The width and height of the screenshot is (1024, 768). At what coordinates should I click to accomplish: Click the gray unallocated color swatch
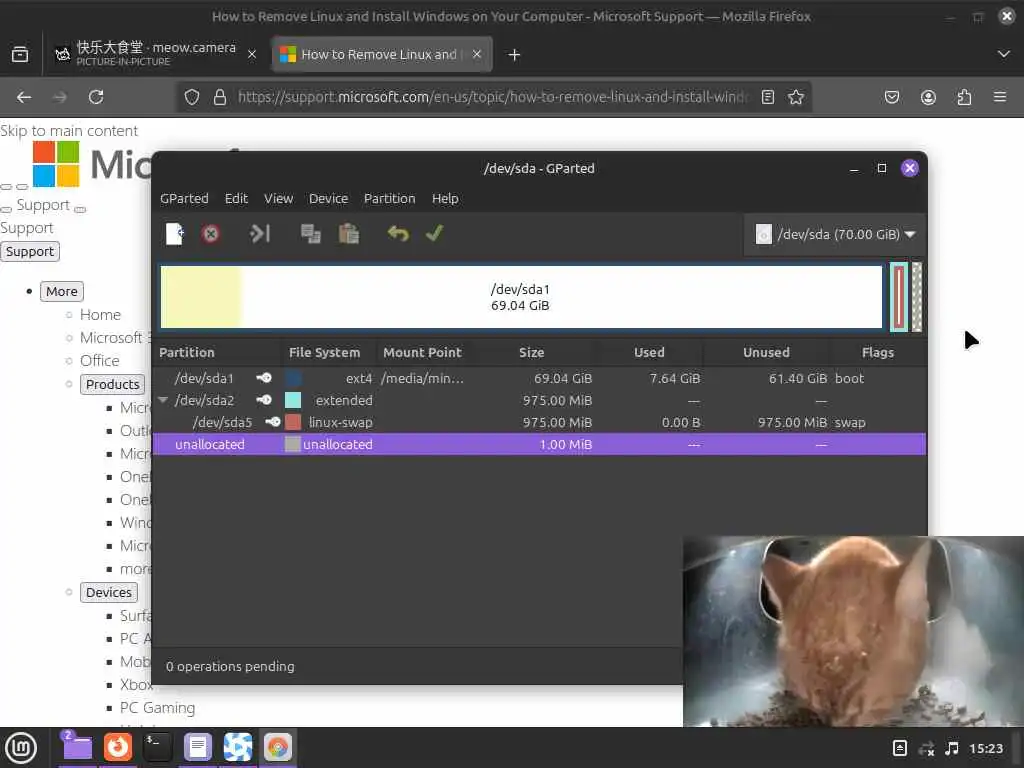(x=293, y=445)
